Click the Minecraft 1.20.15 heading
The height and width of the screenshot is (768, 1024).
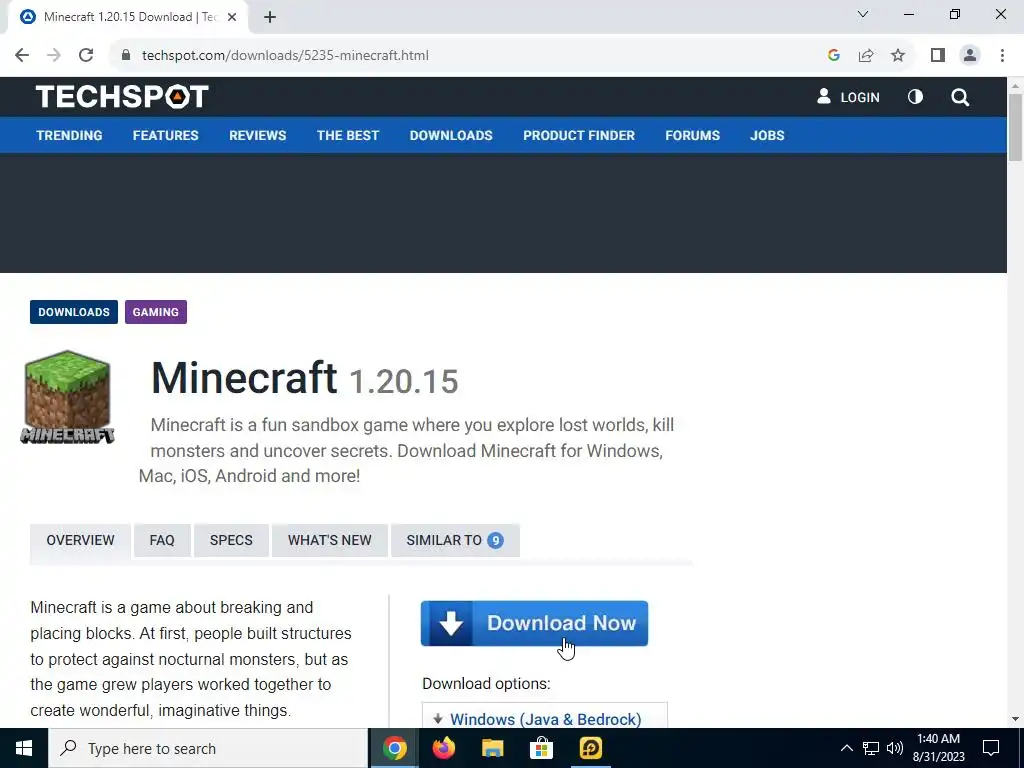[x=304, y=379]
